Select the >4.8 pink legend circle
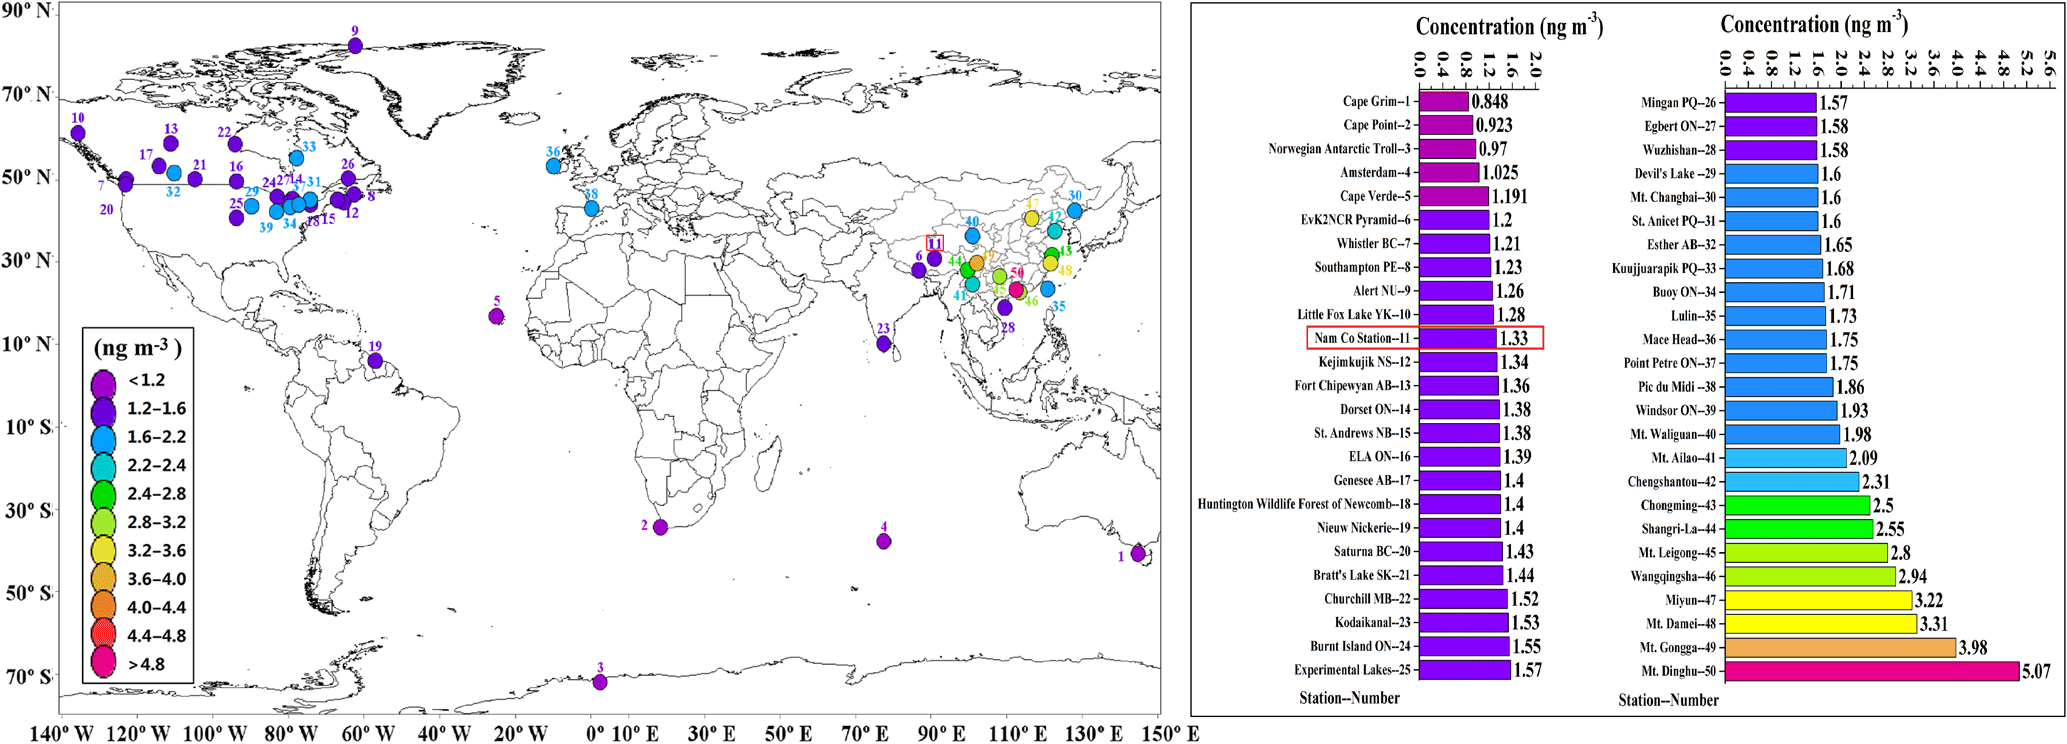The height and width of the screenshot is (744, 2067). coord(103,664)
